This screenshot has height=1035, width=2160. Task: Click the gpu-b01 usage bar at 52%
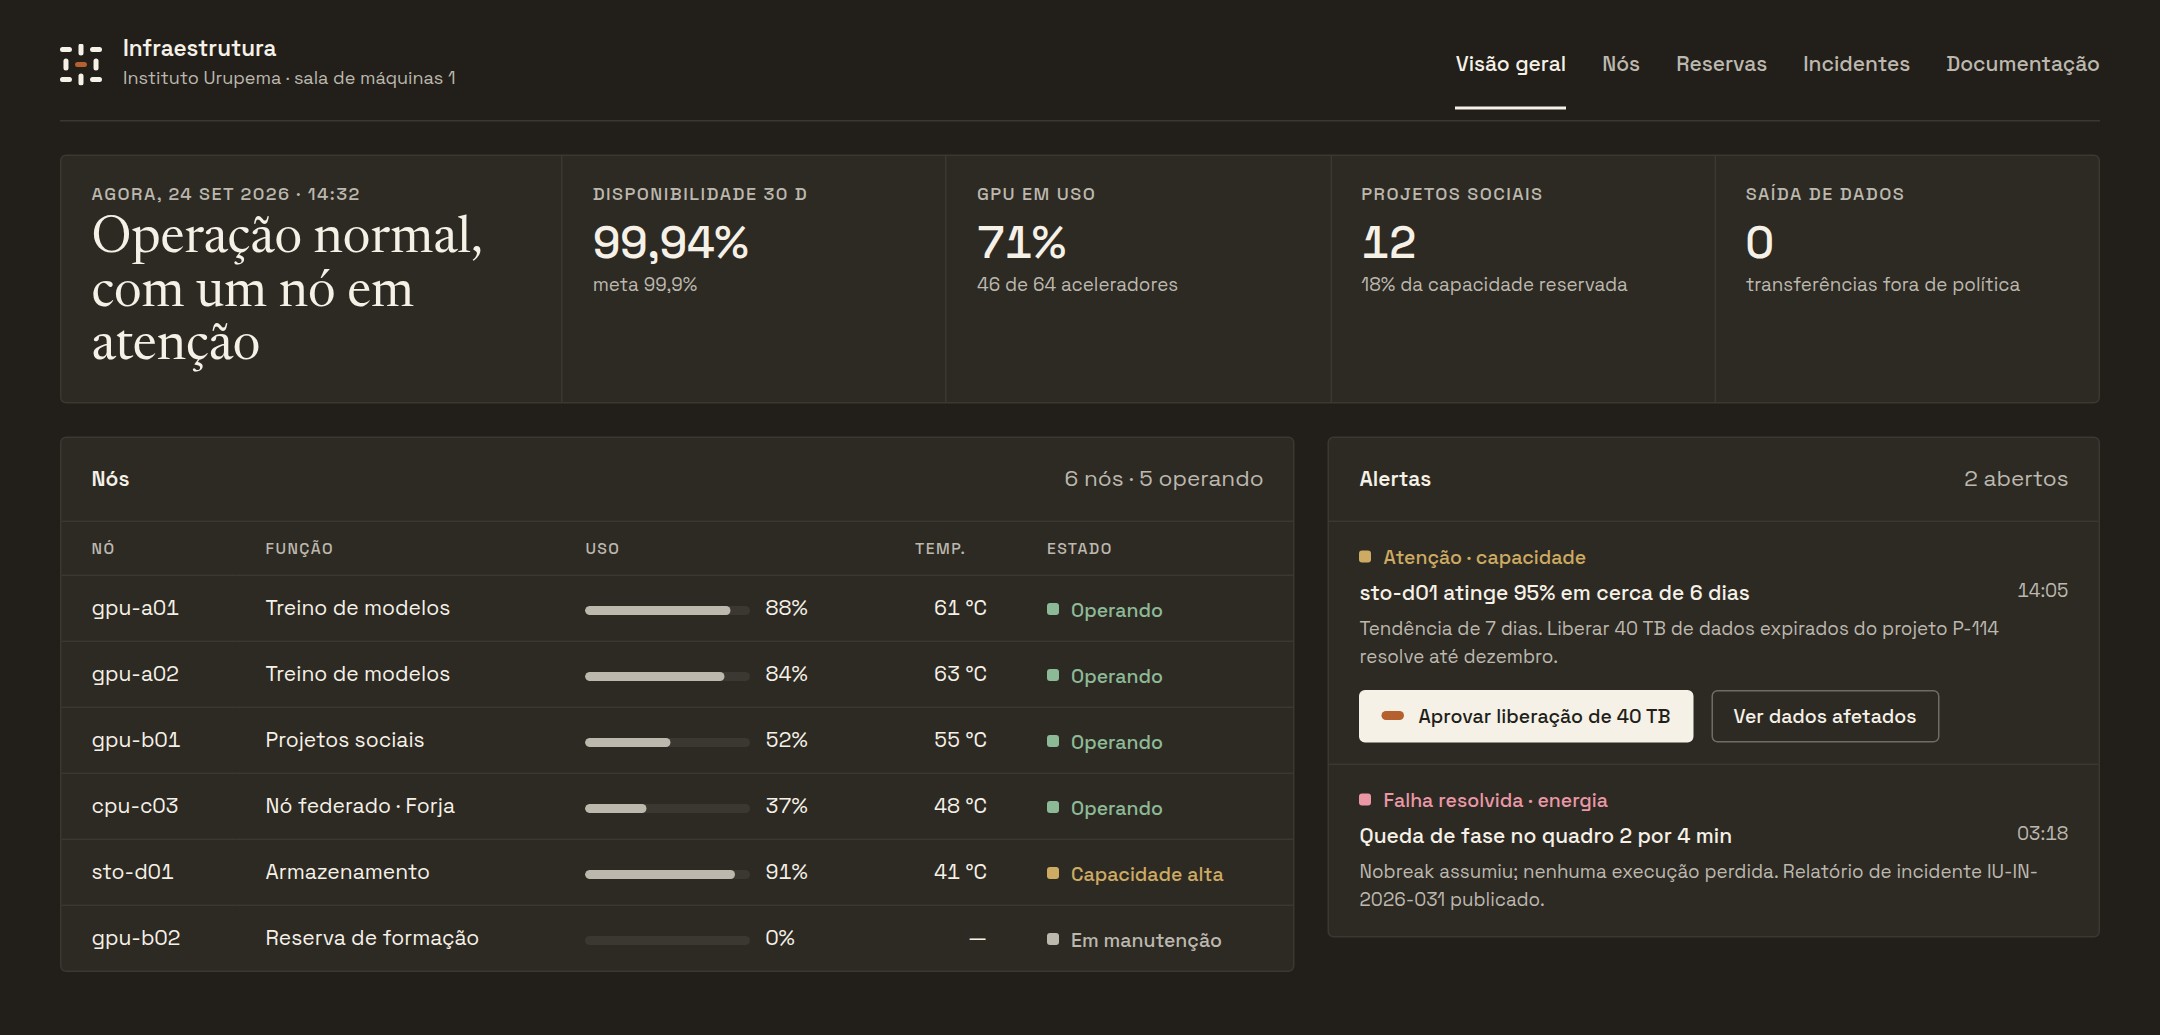pyautogui.click(x=667, y=742)
